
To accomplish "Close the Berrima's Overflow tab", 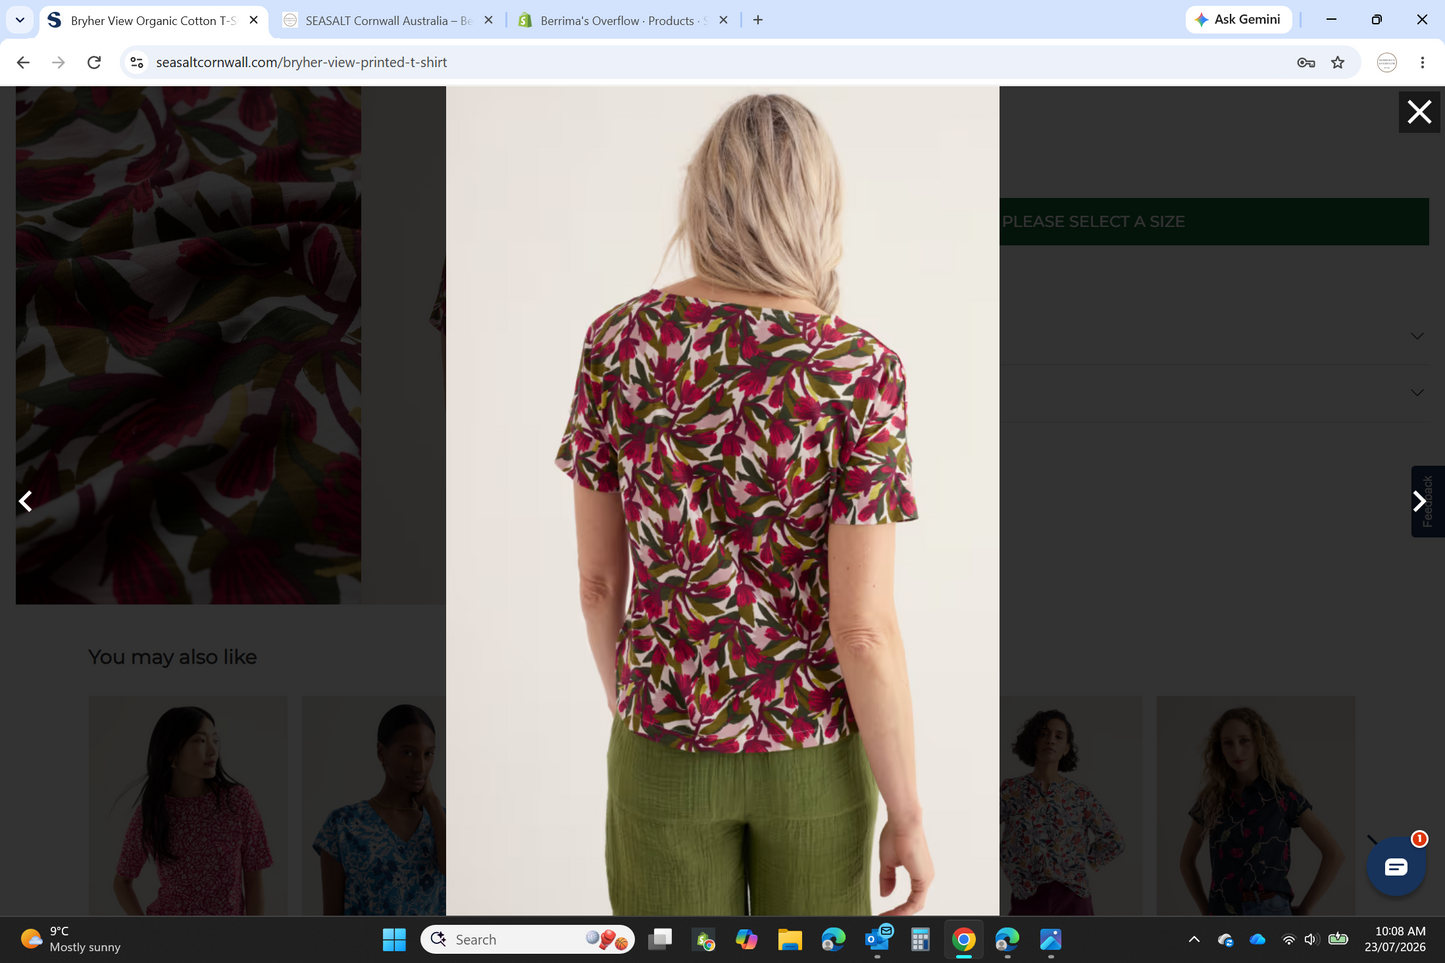I will click(723, 20).
